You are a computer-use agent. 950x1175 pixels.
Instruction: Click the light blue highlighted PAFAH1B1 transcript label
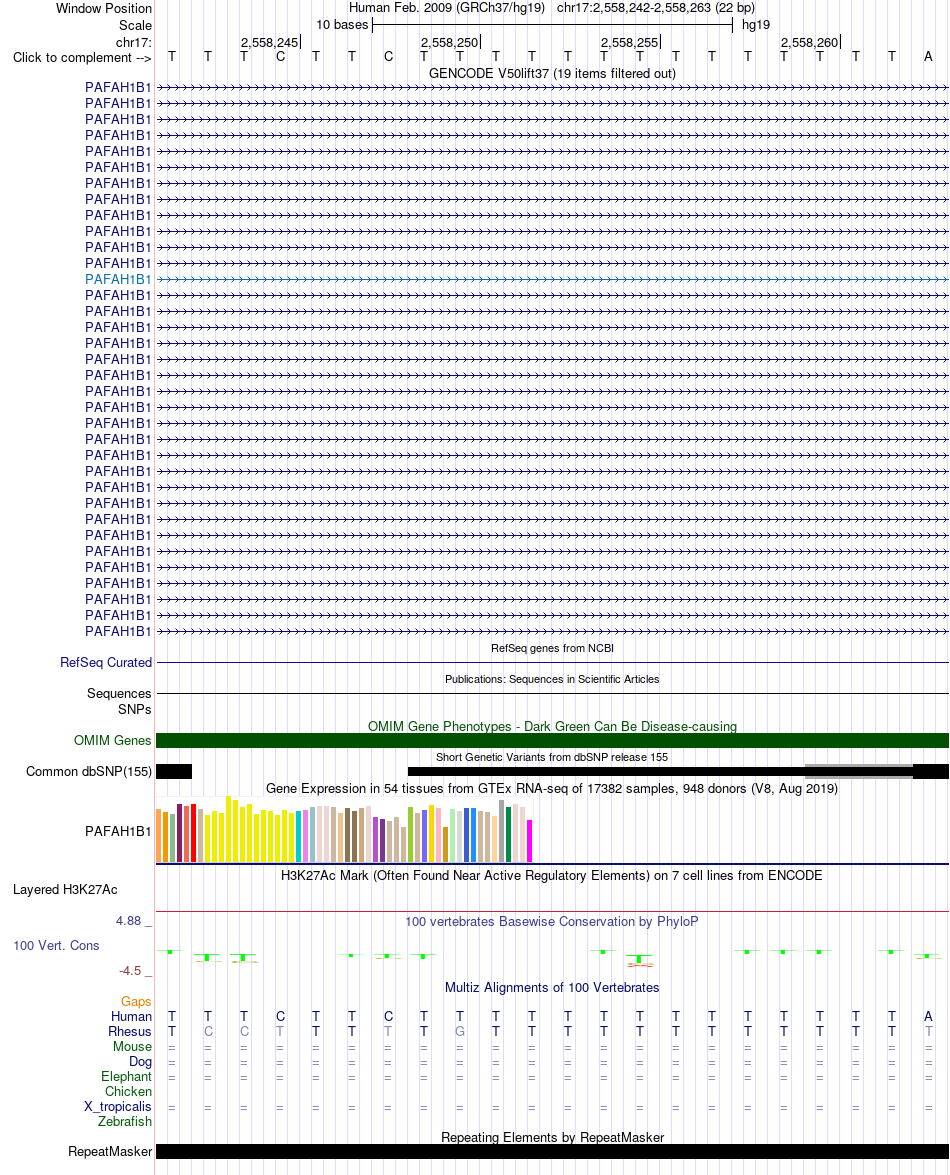[118, 280]
